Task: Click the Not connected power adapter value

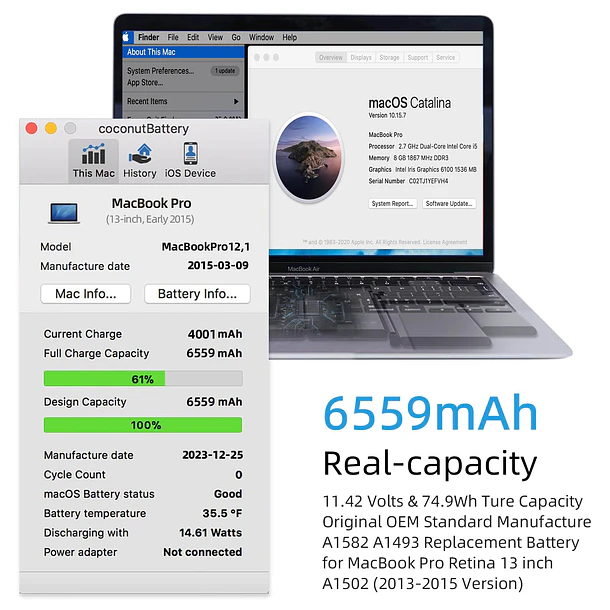Action: [203, 552]
